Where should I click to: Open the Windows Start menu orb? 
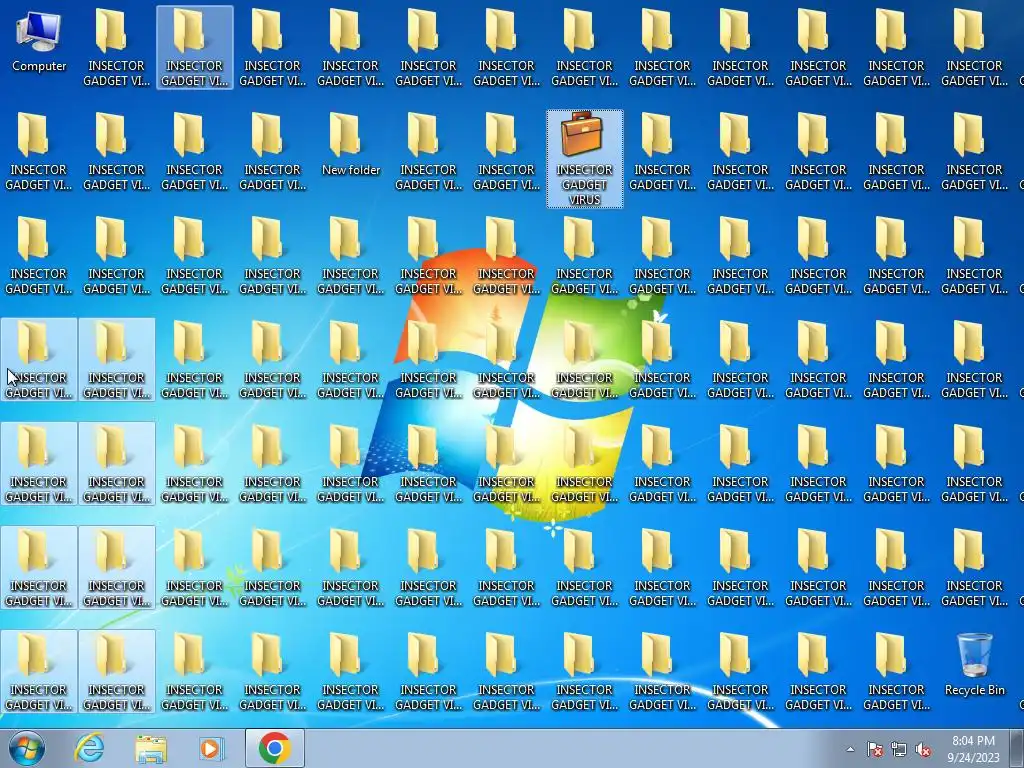pos(27,748)
